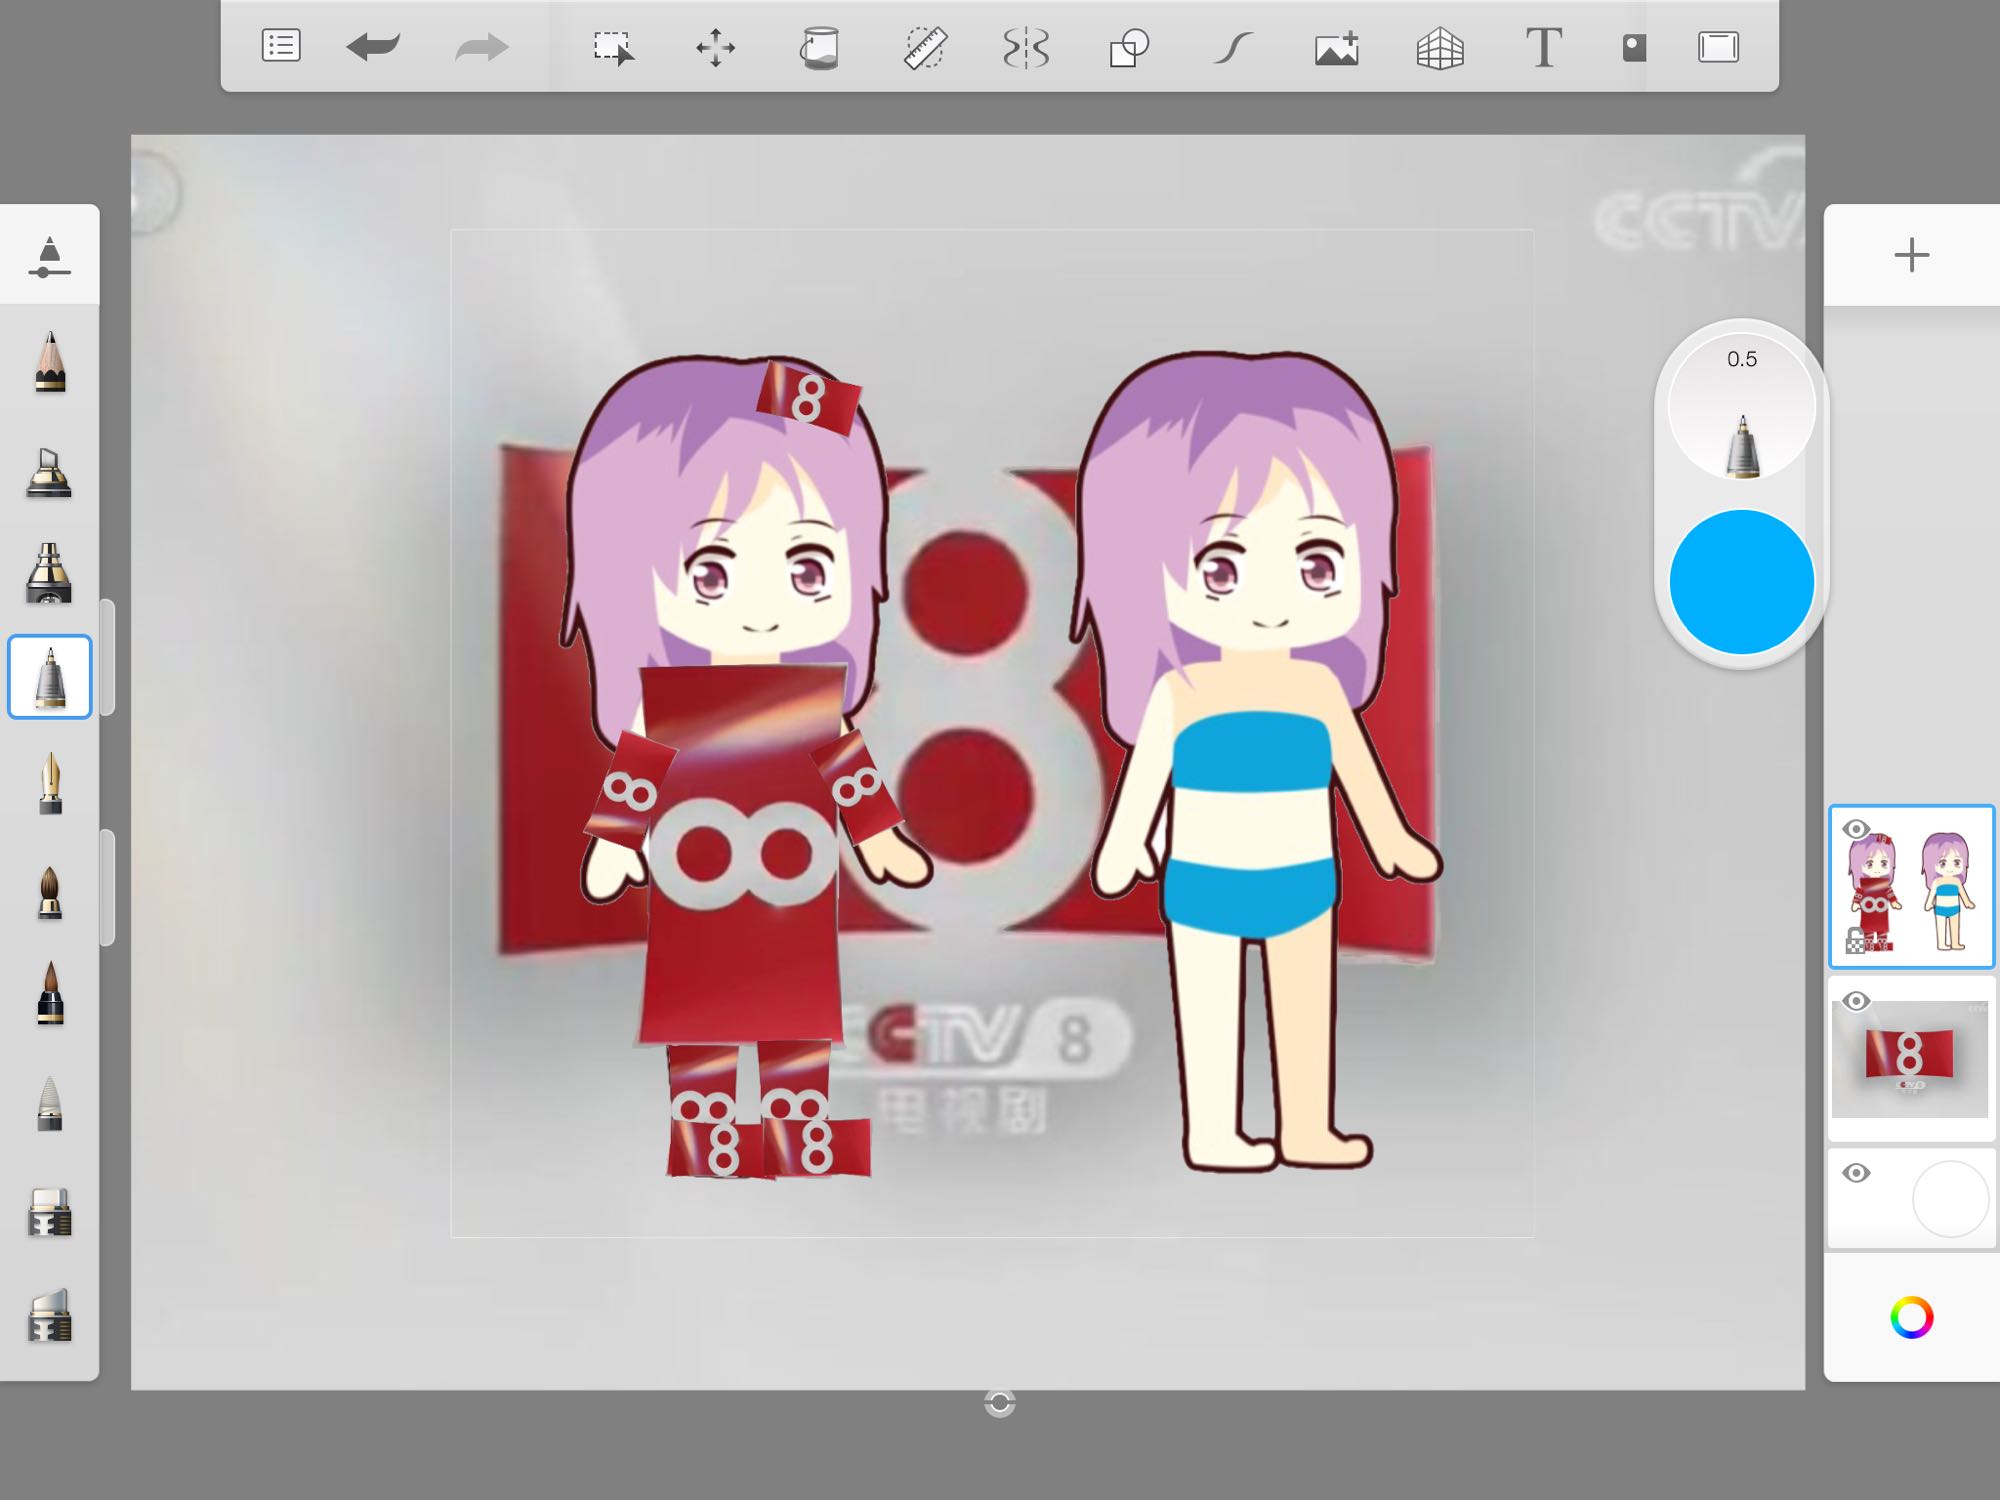Open the brush size 0.5 puck
The image size is (2000, 1500).
pyautogui.click(x=1741, y=407)
